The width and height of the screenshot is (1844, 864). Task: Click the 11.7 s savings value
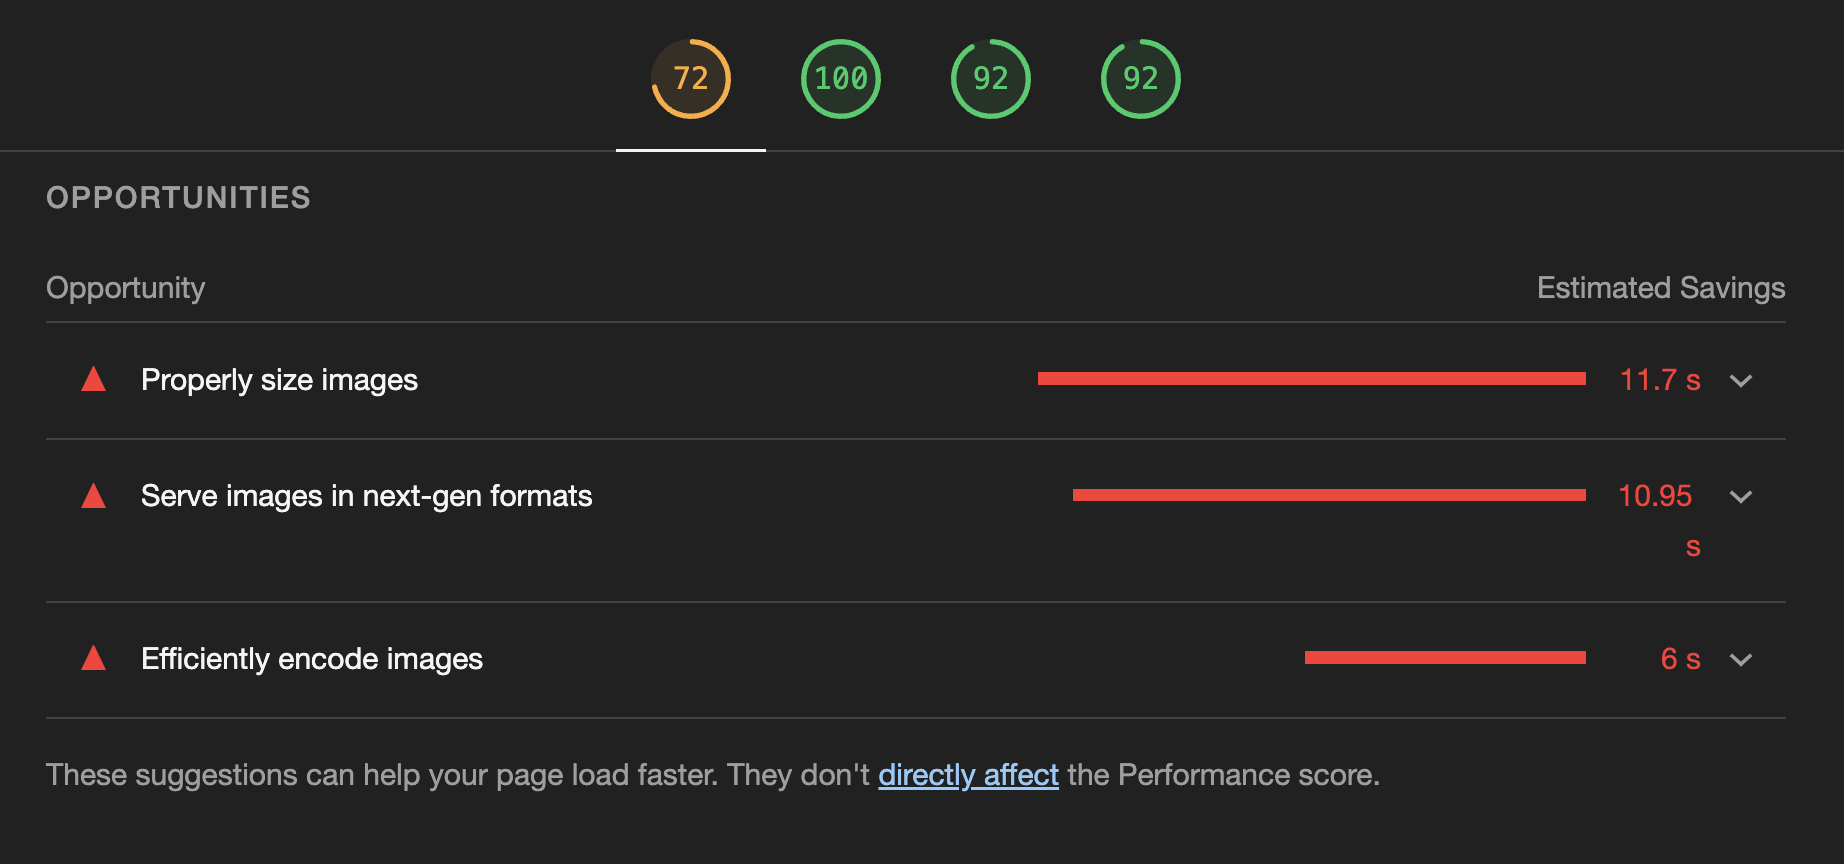[x=1659, y=380]
